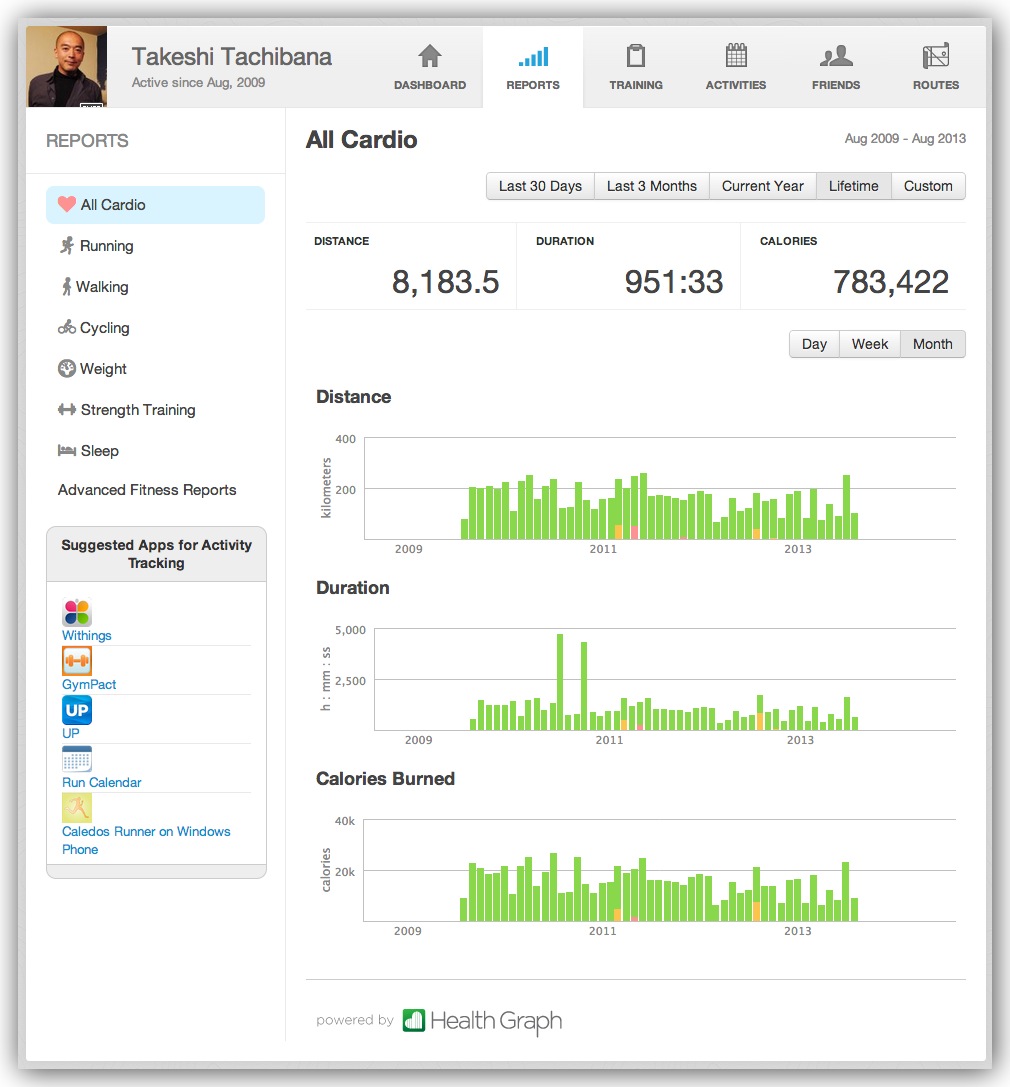Open Advanced Fitness Reports link
1010x1087 pixels.
coord(147,490)
